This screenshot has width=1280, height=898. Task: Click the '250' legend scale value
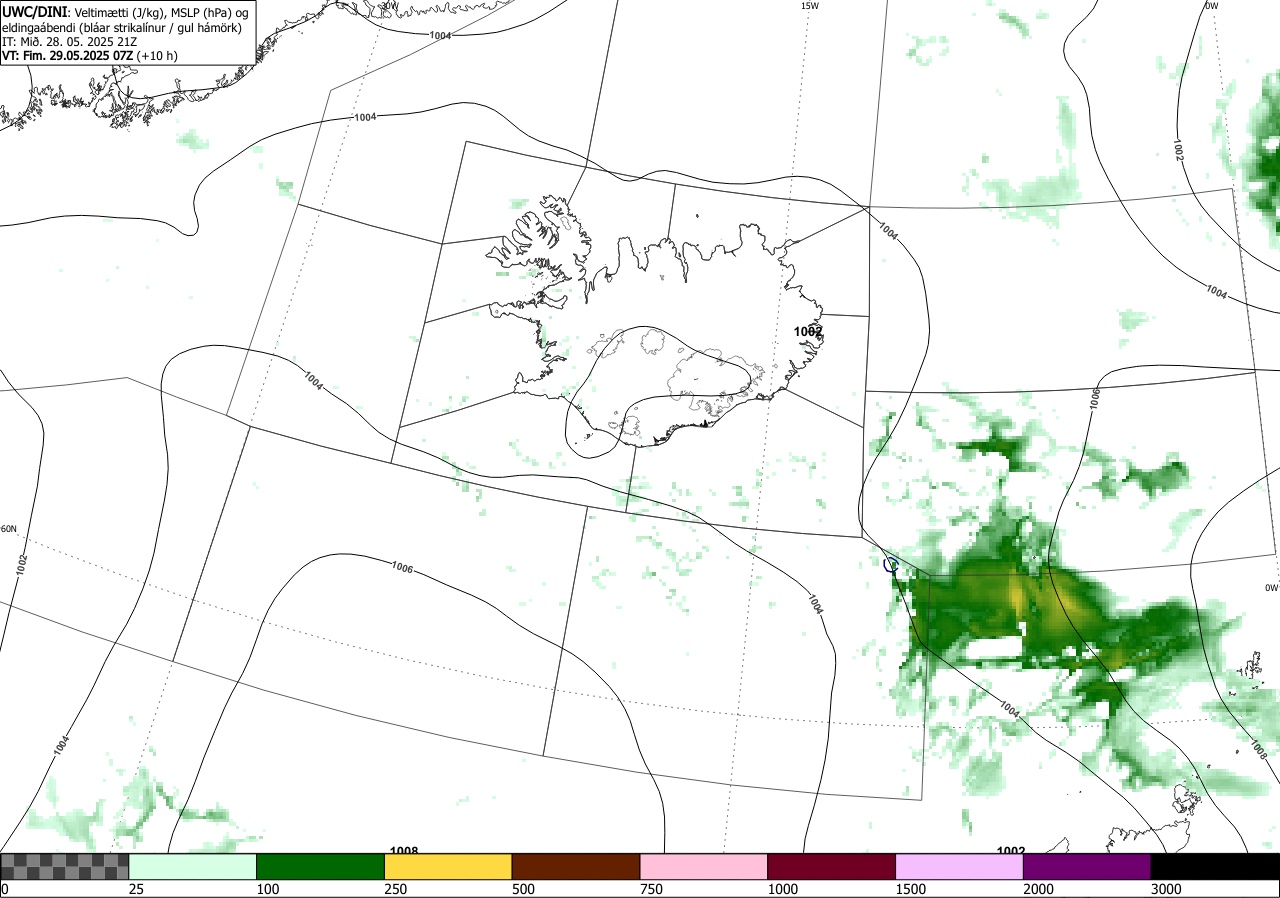[397, 889]
